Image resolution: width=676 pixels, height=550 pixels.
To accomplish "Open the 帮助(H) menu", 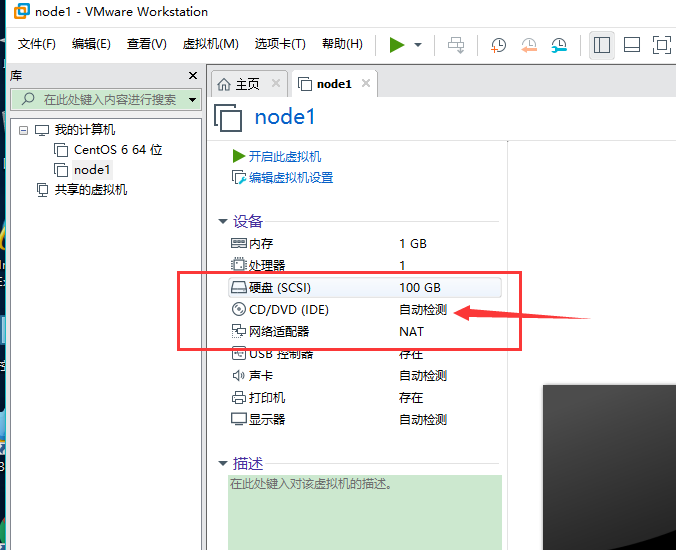I will click(x=342, y=44).
